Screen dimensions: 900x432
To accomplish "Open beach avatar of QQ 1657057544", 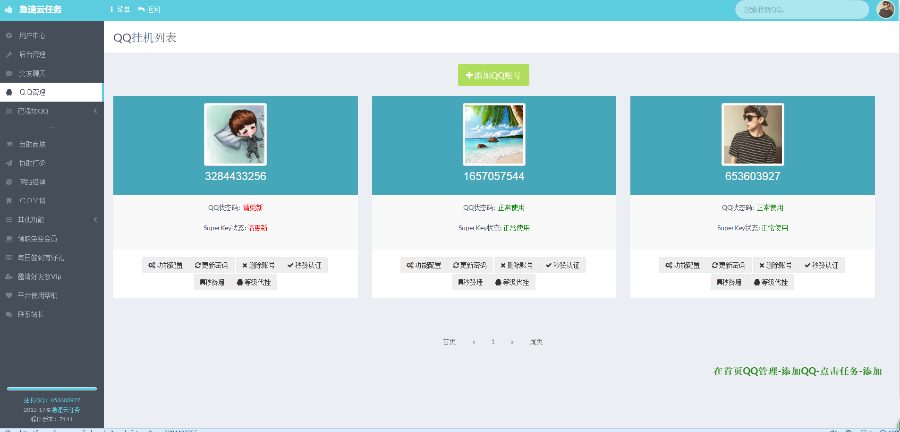I will click(x=494, y=134).
